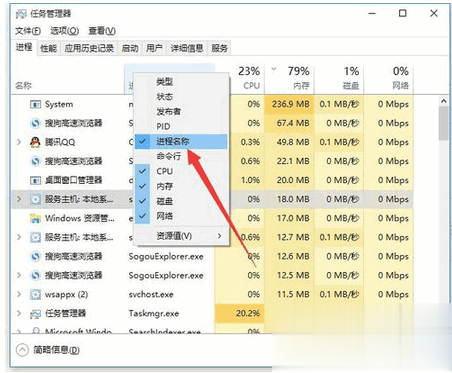
Task: Click the 任务管理器 process row icon
Action: [x=35, y=314]
